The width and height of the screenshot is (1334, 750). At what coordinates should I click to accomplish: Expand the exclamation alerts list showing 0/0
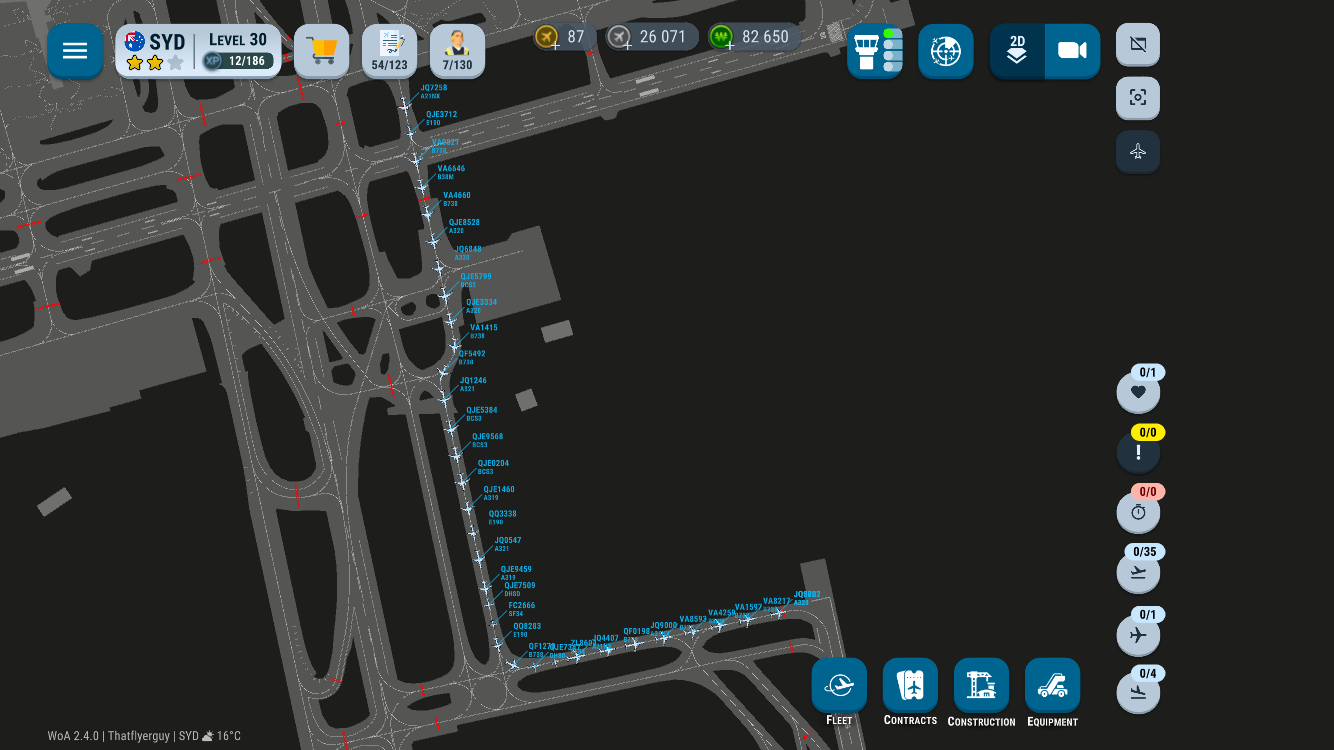coord(1138,452)
